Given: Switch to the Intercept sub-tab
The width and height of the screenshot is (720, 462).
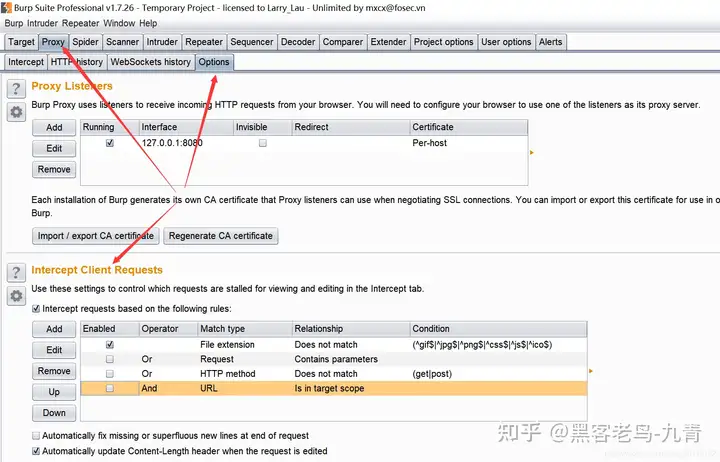Looking at the screenshot, I should click(26, 62).
